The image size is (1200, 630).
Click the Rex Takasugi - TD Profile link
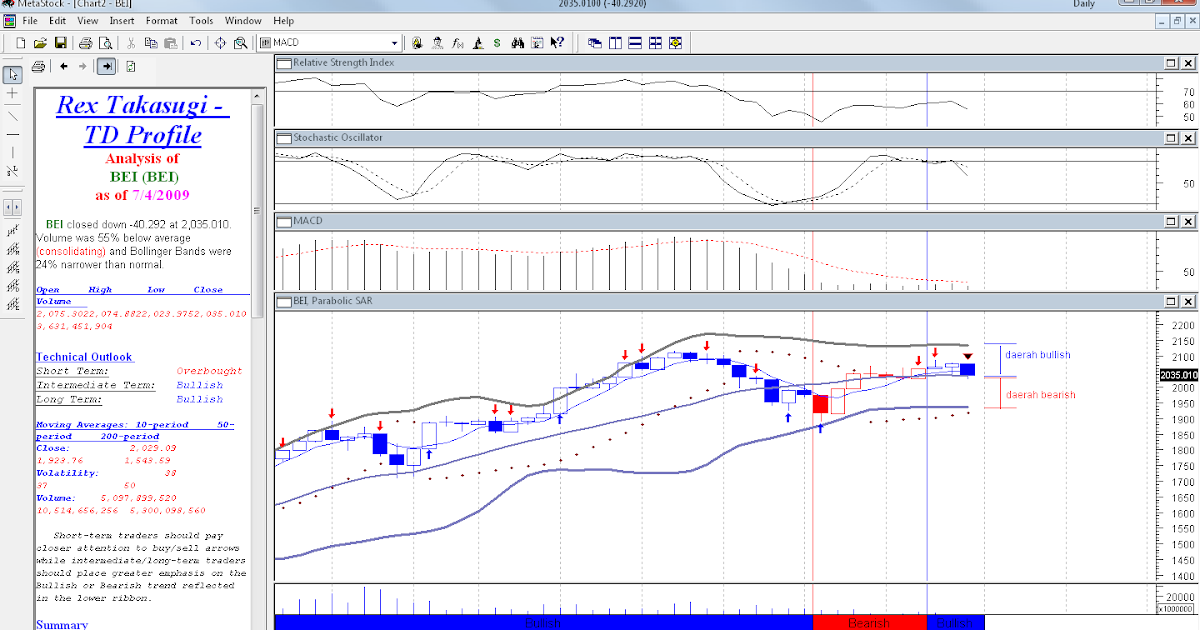[x=143, y=119]
